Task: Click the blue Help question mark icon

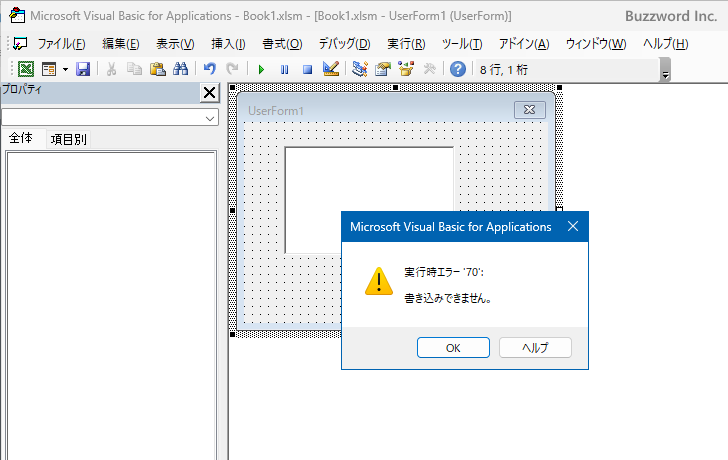Action: click(458, 70)
